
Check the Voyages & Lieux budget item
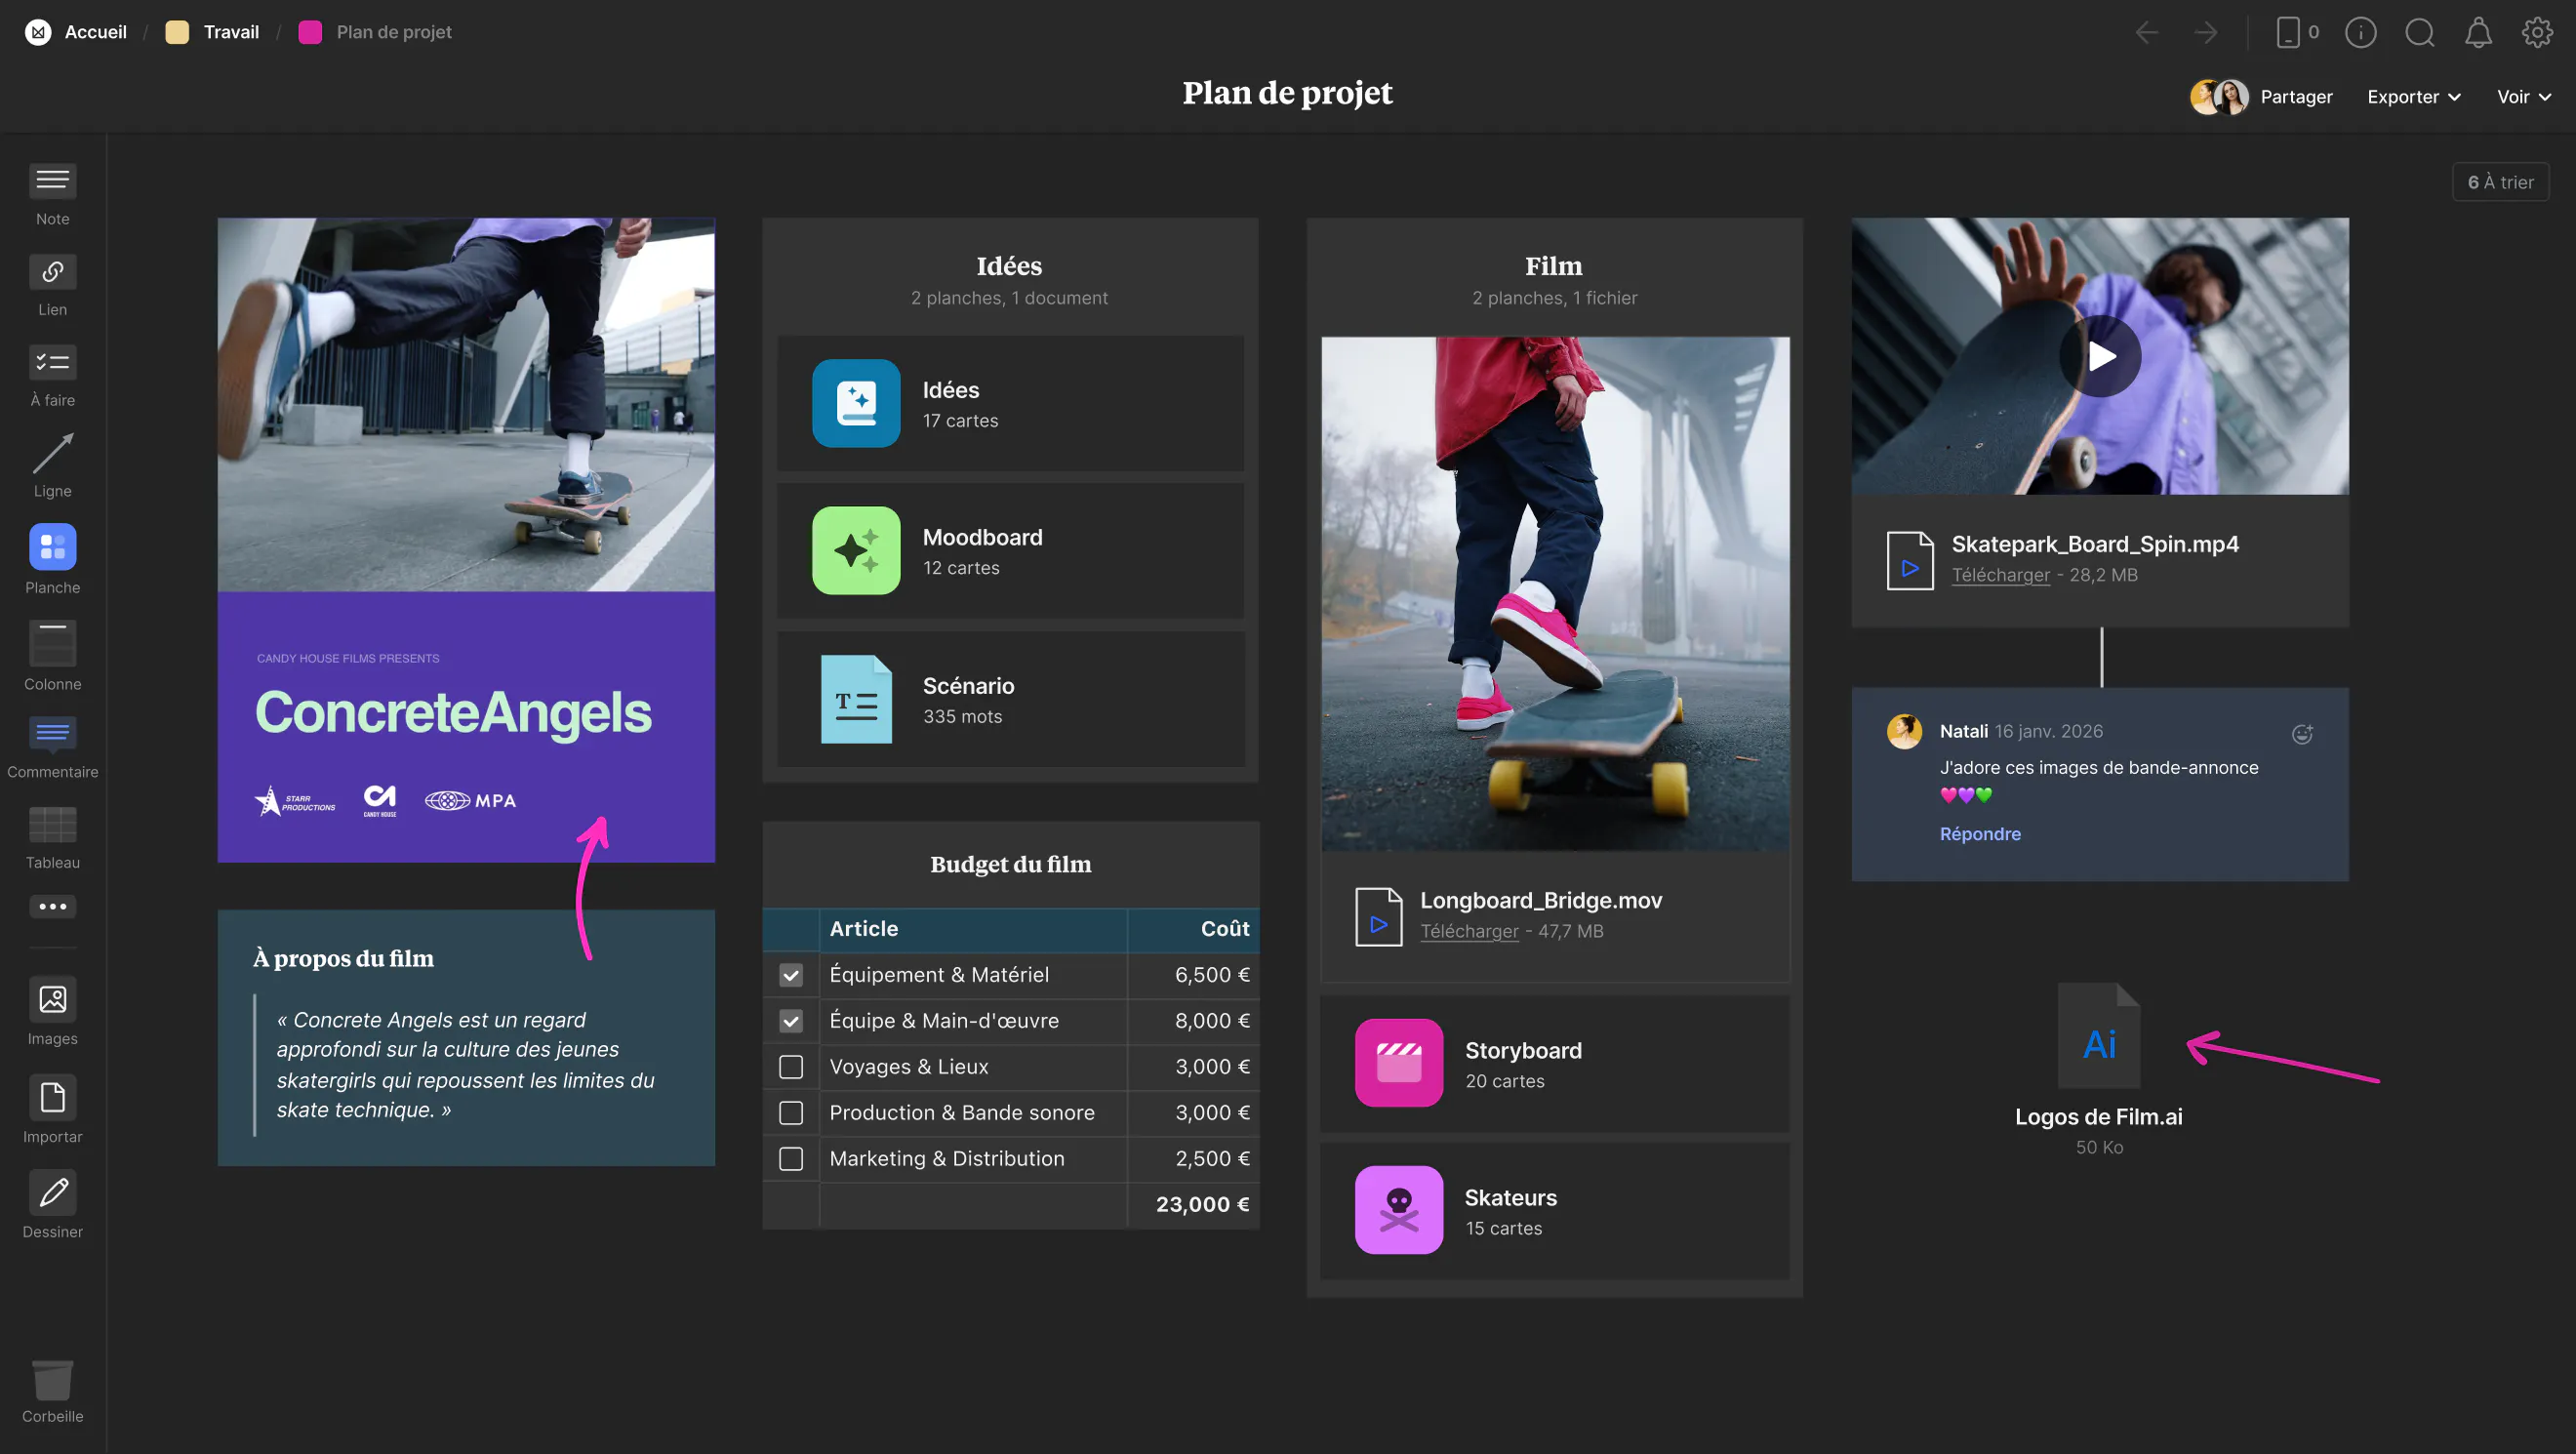[791, 1067]
